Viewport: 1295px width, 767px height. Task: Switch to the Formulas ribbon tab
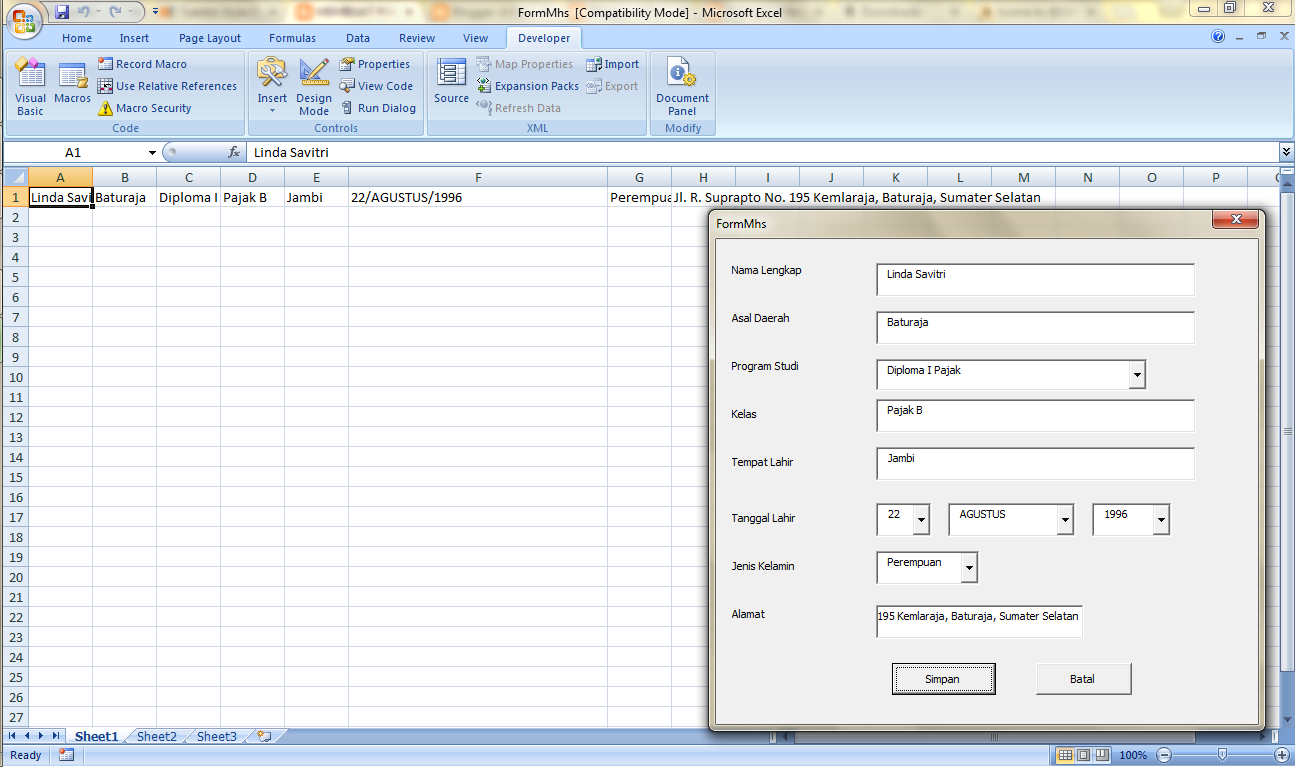[x=292, y=37]
